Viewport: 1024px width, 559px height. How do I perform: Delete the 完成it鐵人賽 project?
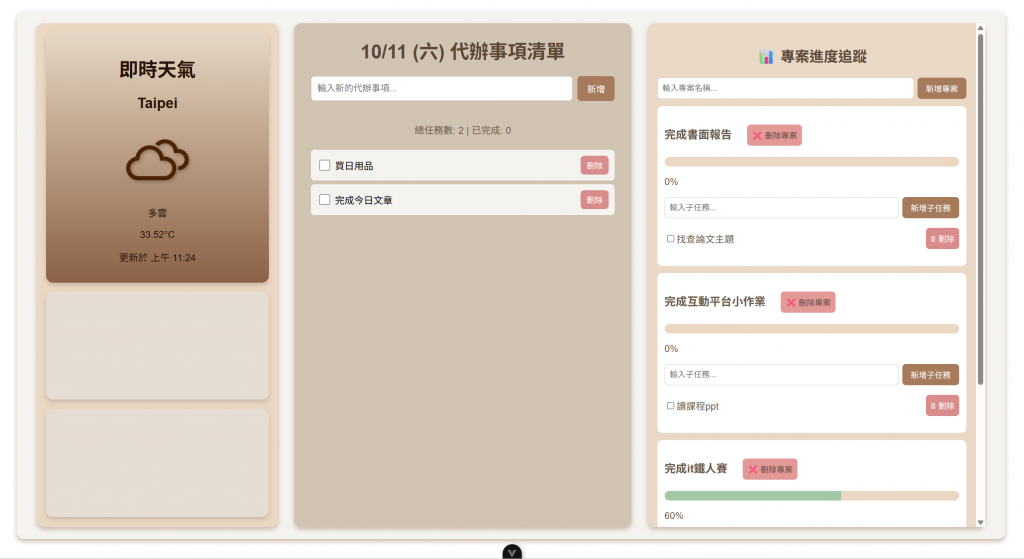coord(769,469)
